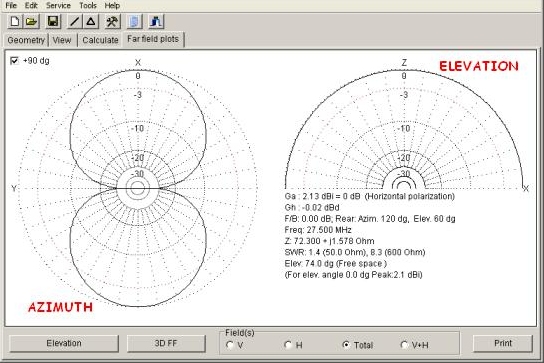The image size is (544, 363).
Task: Click the Print button
Action: point(503,343)
